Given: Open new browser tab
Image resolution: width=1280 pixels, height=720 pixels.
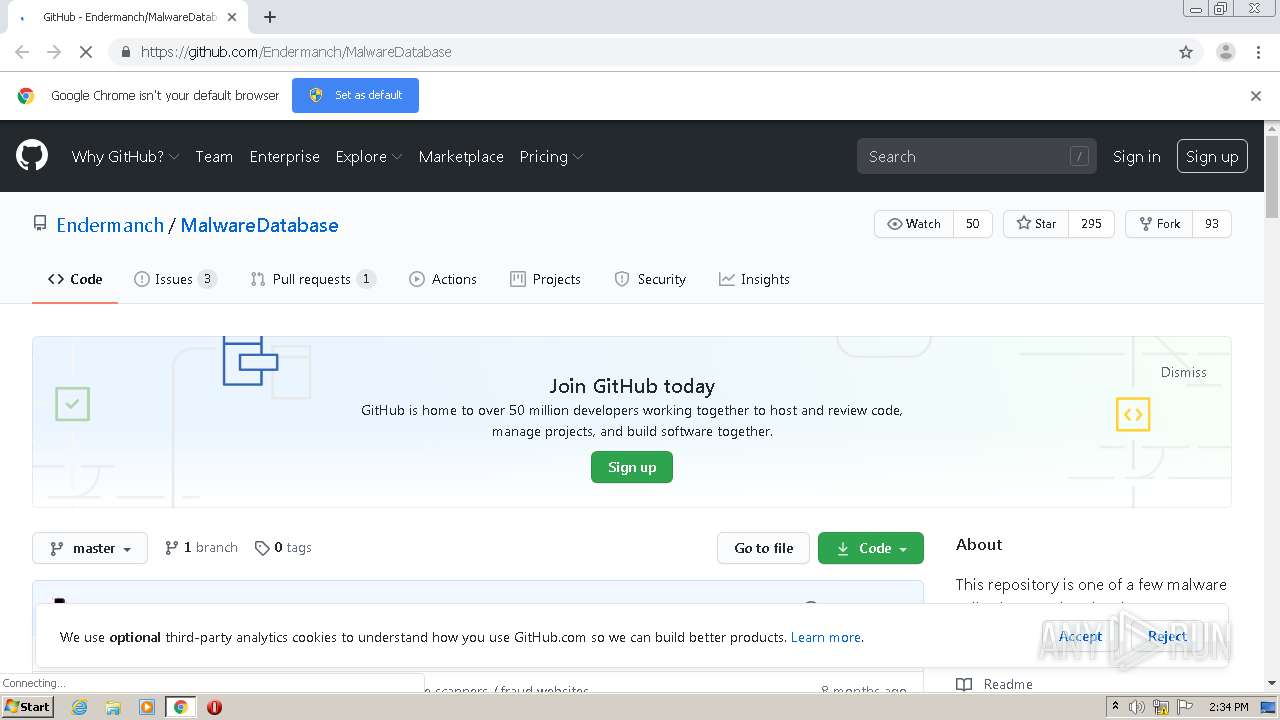Looking at the screenshot, I should tap(270, 17).
